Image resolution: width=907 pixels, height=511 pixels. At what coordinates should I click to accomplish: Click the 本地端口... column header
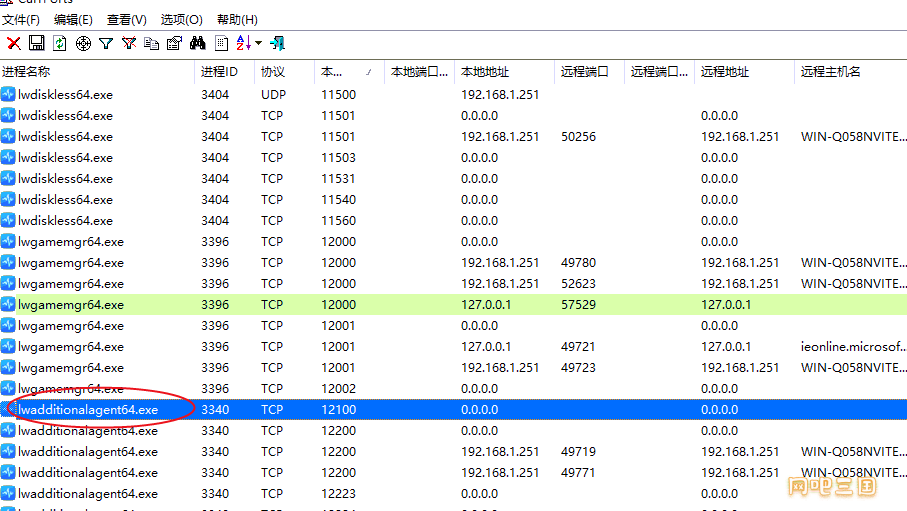[419, 72]
